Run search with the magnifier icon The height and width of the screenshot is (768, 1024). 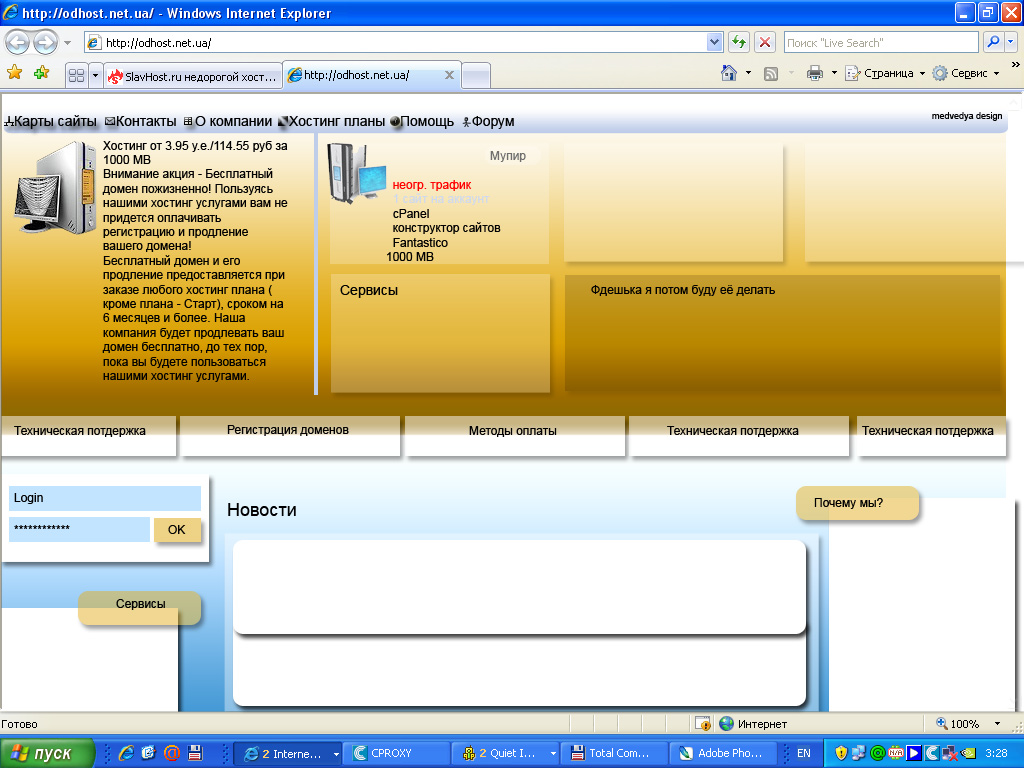tap(992, 43)
